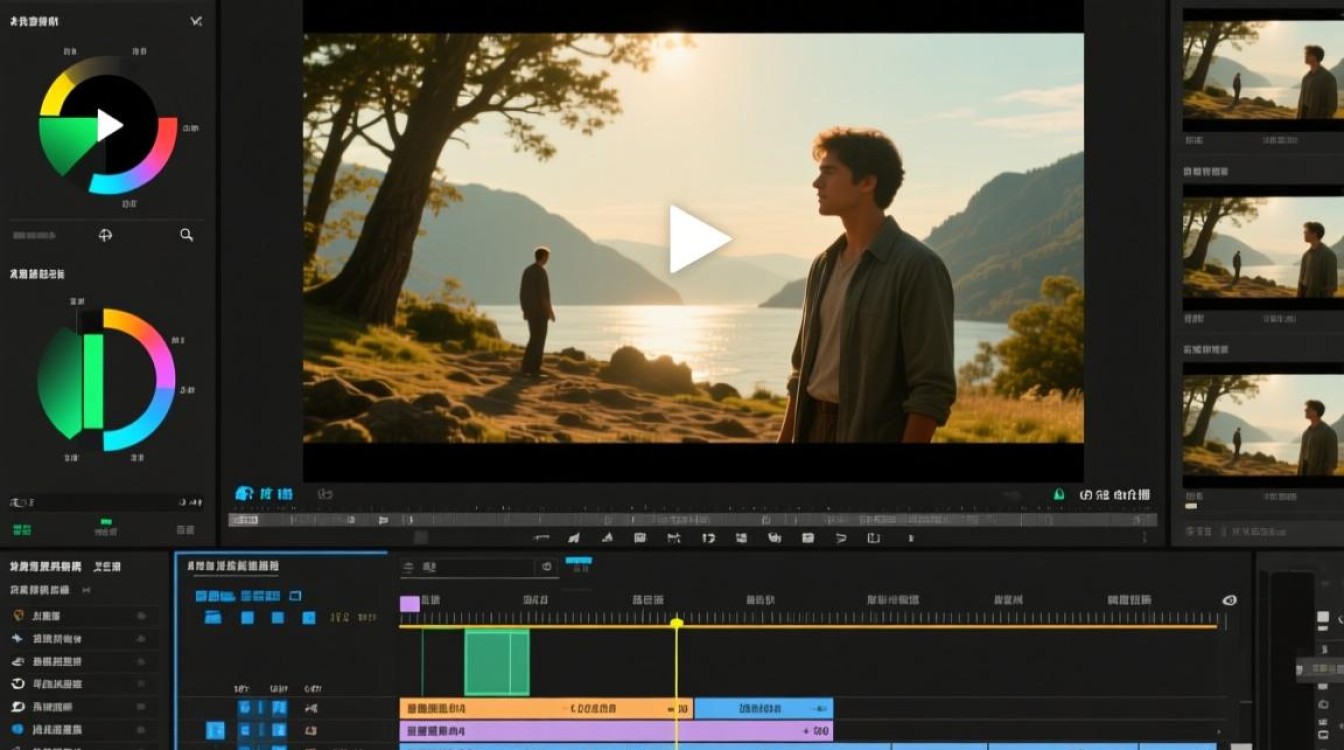This screenshot has width=1344, height=750.
Task: Click the third icon in the transport row under the preview
Action: [607, 538]
